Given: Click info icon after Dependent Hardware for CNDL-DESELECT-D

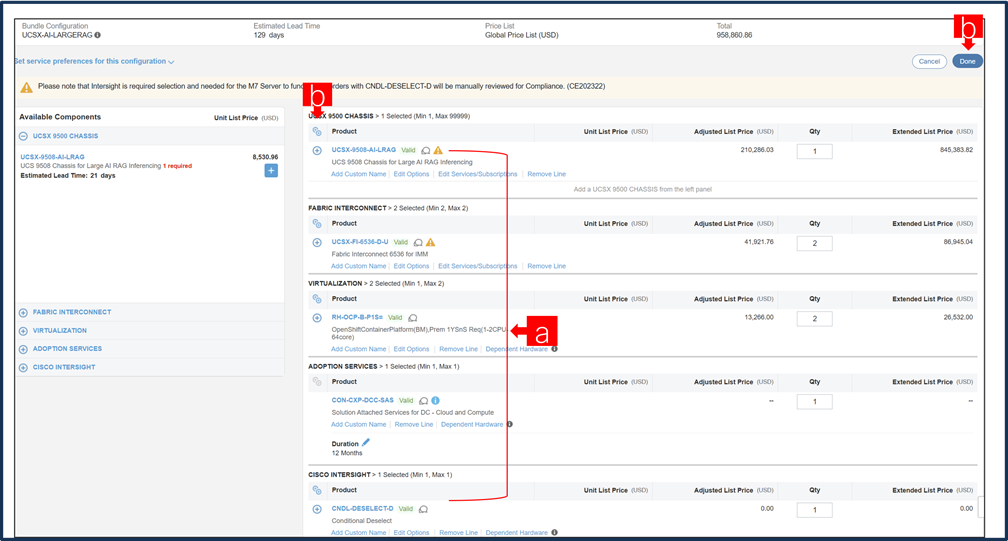Looking at the screenshot, I should pyautogui.click(x=554, y=533).
